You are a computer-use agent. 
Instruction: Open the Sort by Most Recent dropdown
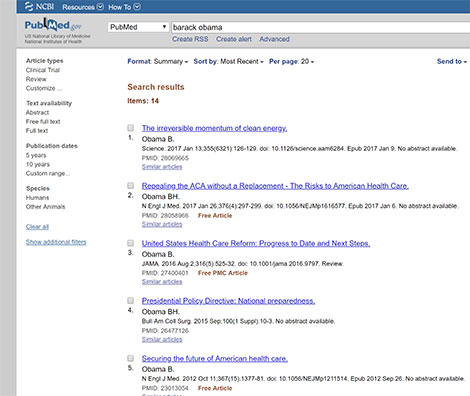(228, 61)
